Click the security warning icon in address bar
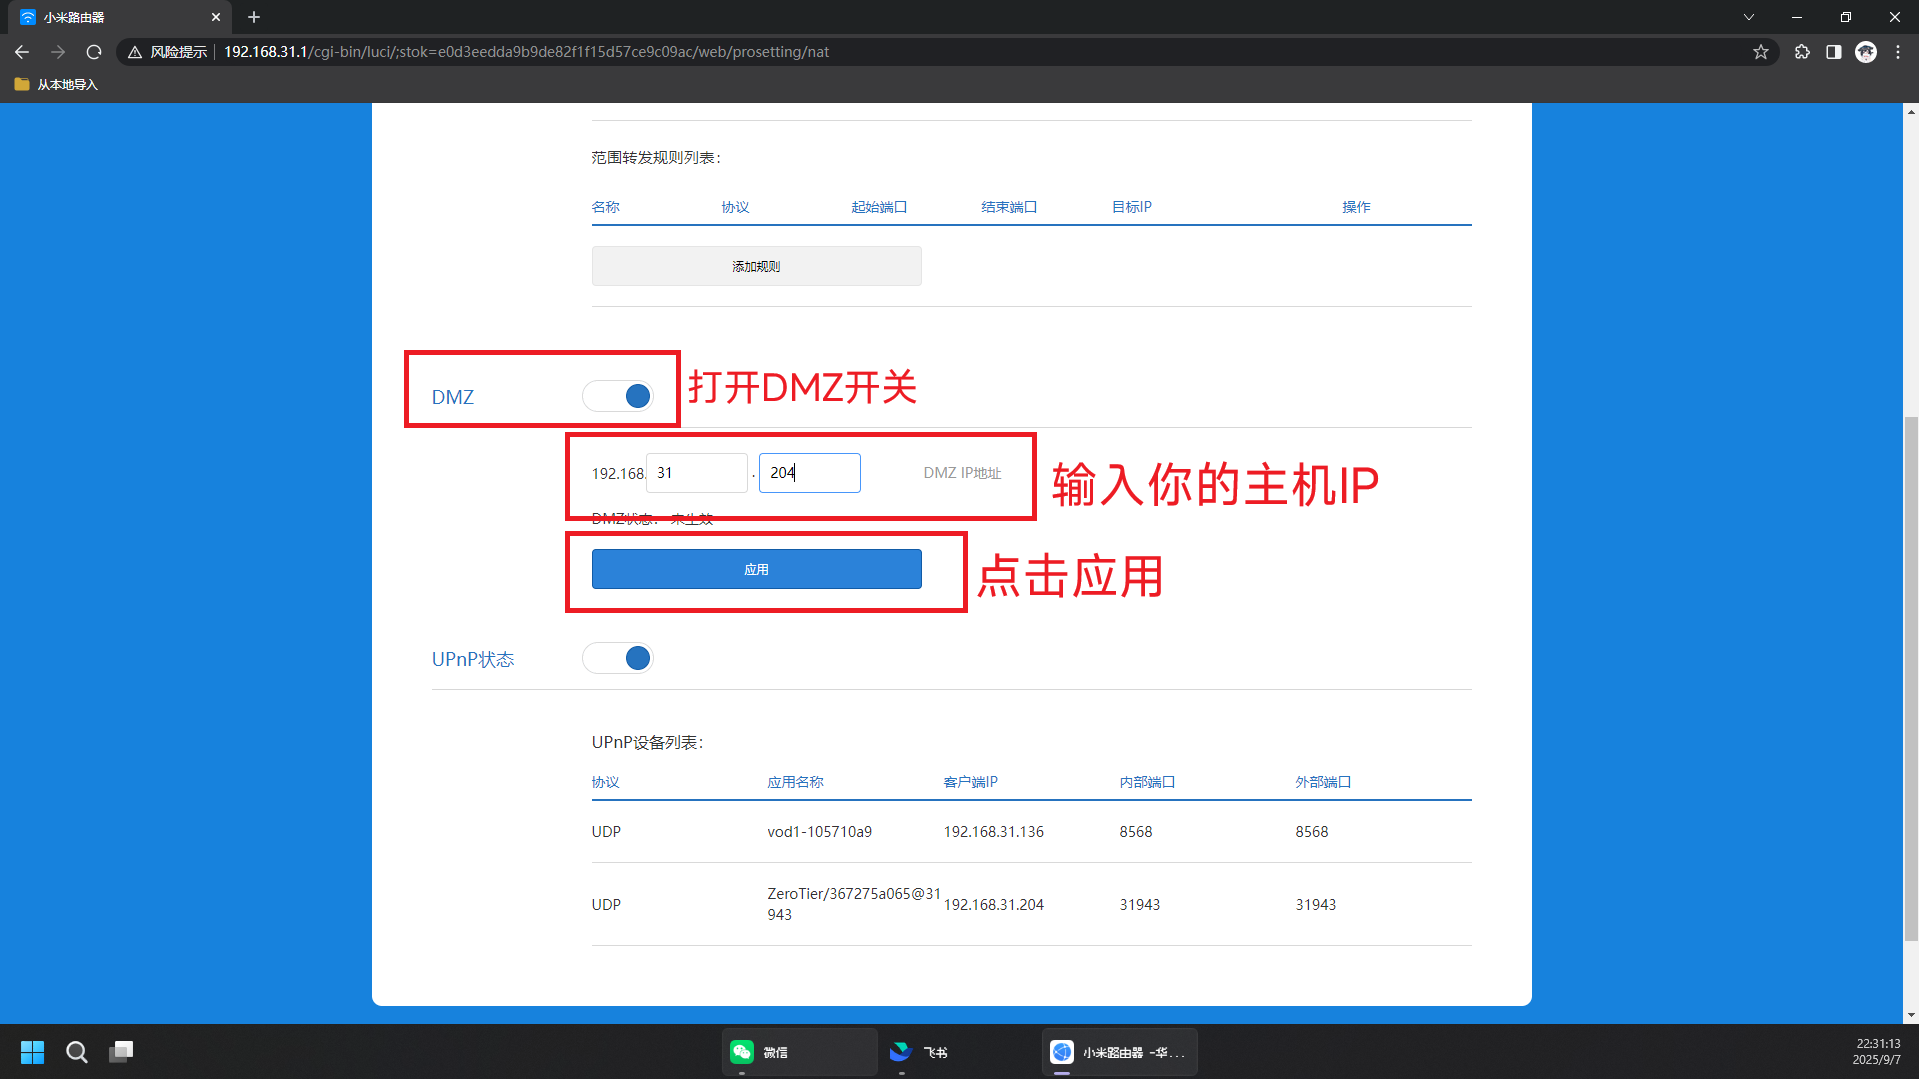The height and width of the screenshot is (1079, 1919). 135,52
